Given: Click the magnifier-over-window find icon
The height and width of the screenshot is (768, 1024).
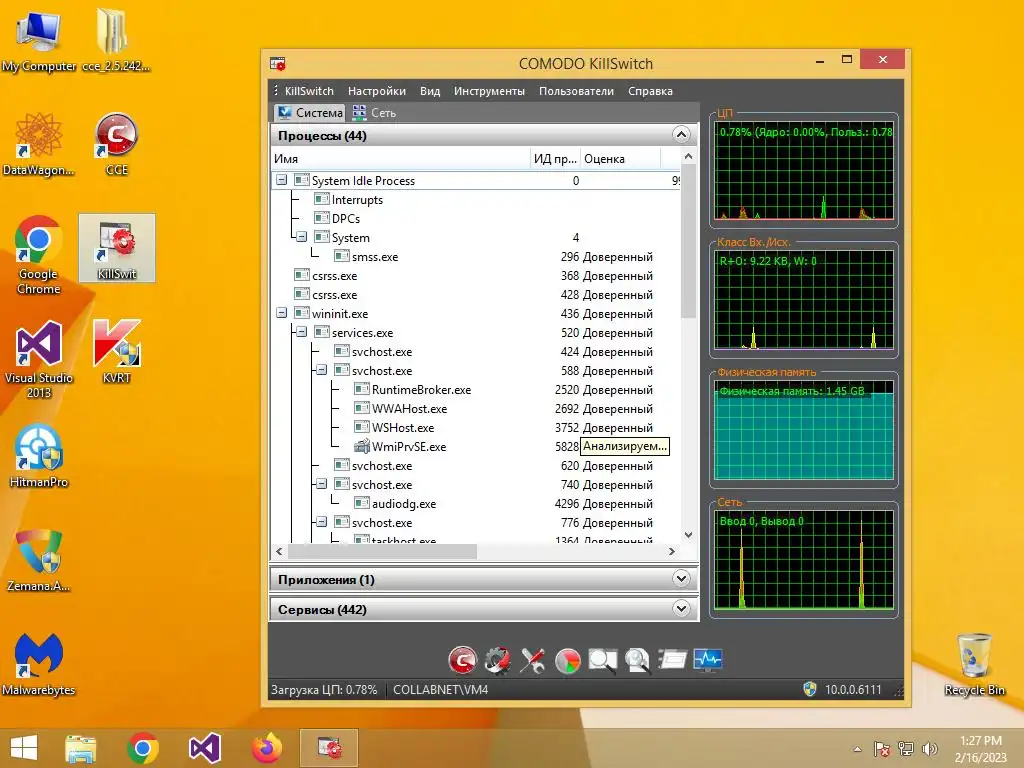Looking at the screenshot, I should [602, 660].
